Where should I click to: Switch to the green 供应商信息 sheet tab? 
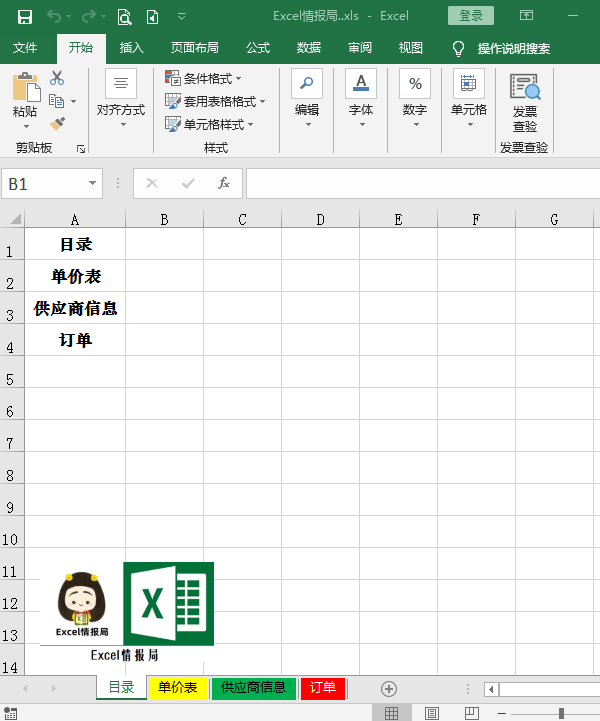click(253, 687)
